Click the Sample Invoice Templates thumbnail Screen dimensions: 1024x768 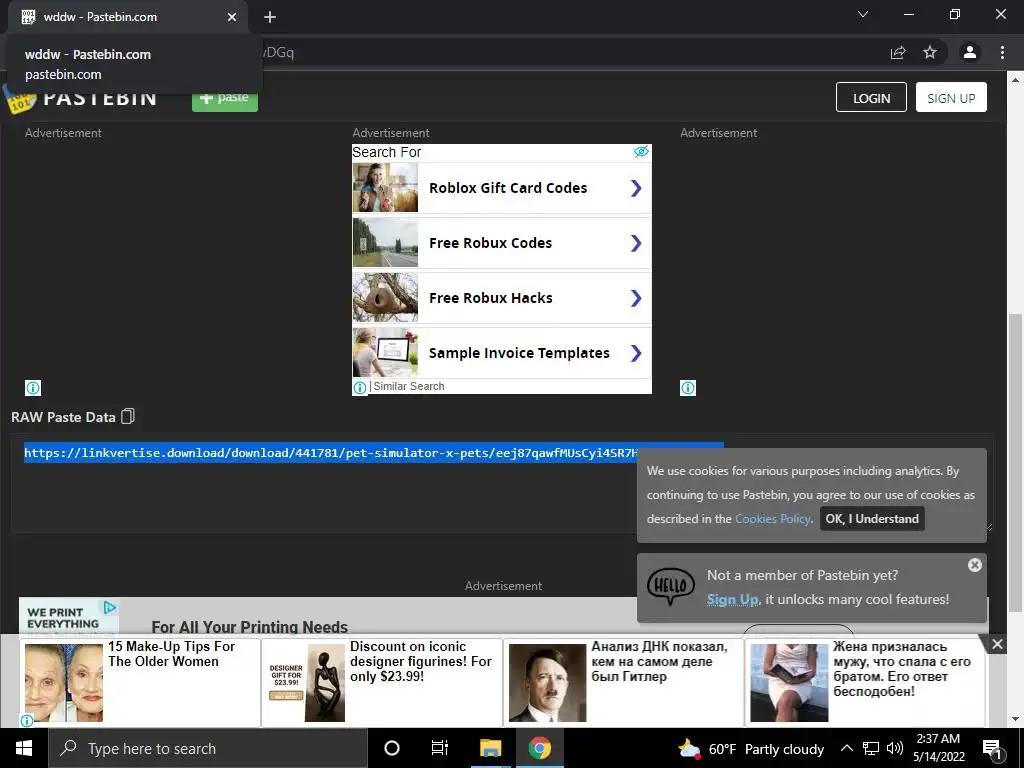click(x=385, y=352)
